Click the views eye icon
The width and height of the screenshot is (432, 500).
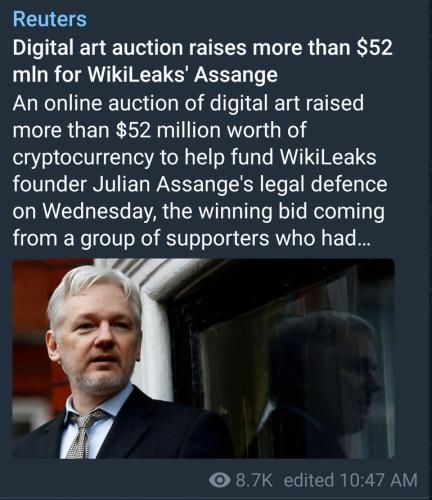click(x=220, y=480)
